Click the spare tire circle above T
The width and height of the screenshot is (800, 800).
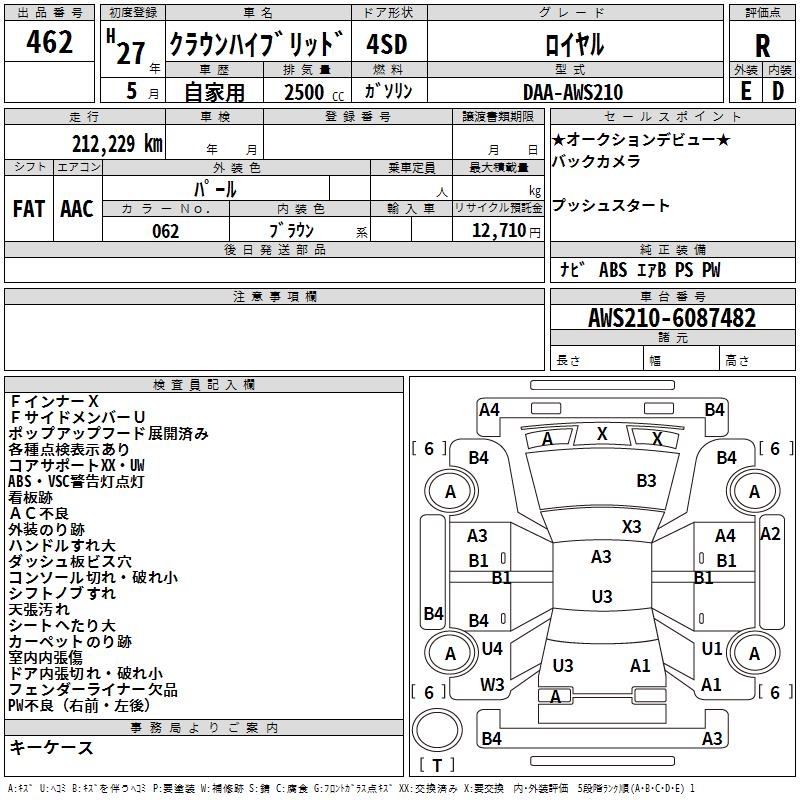pos(437,730)
